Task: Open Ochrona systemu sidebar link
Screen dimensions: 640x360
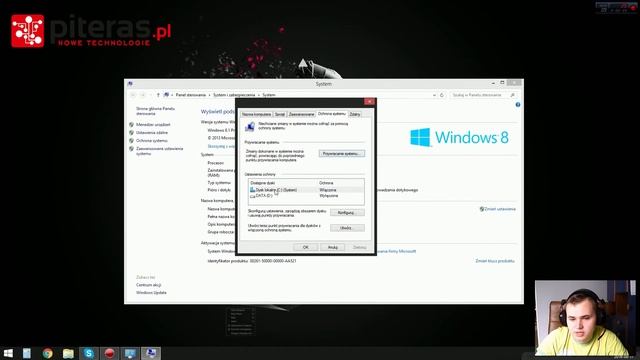Action: coord(151,141)
